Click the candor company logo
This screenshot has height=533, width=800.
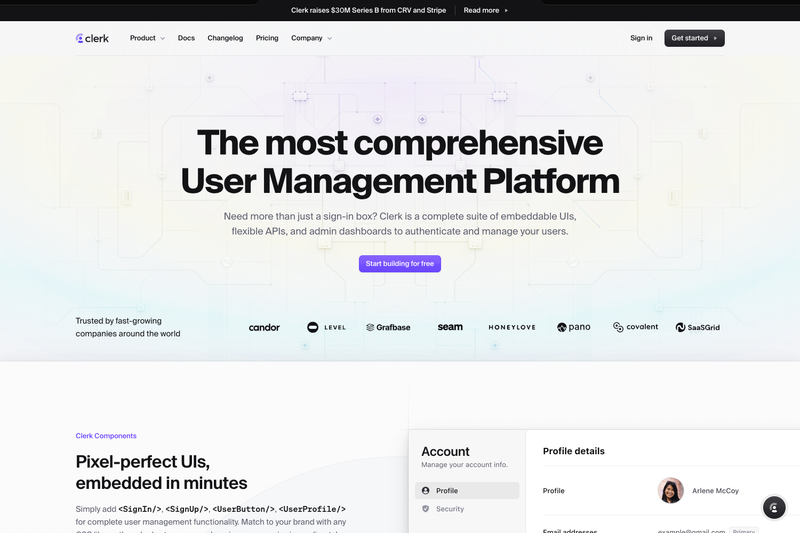264,327
